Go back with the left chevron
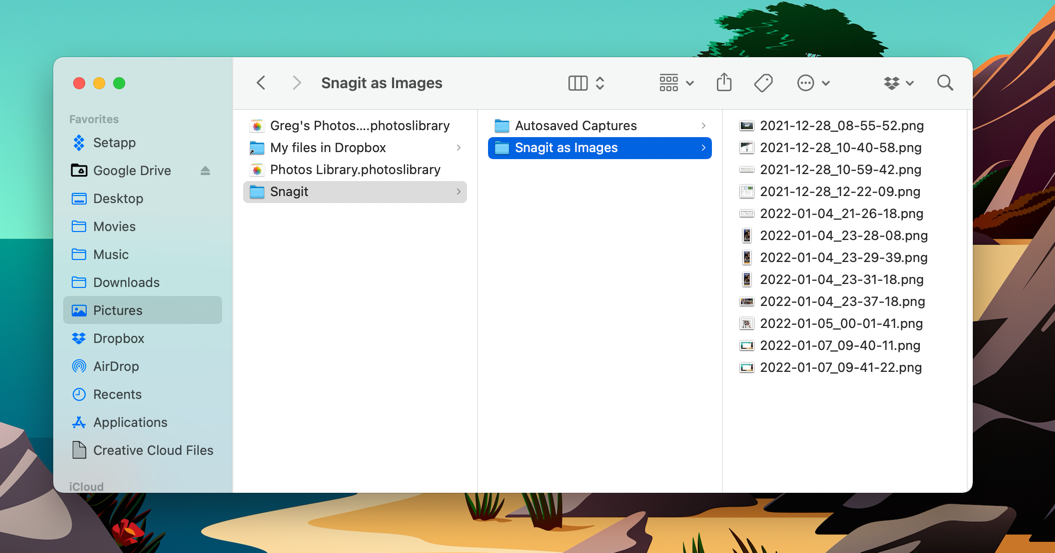Viewport: 1055px width, 553px height. tap(261, 83)
